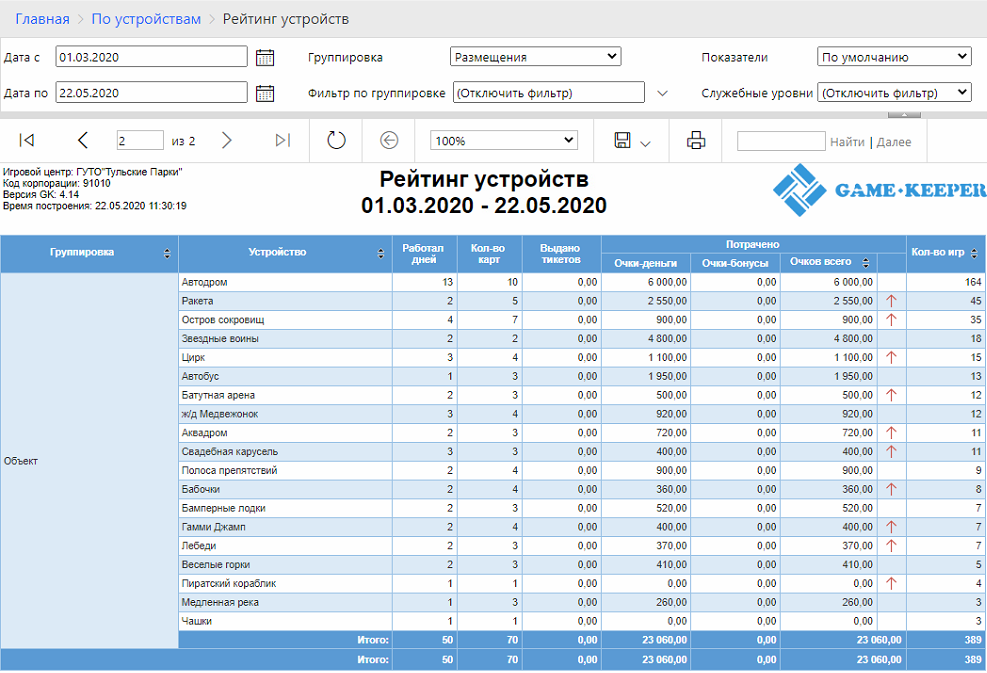Click red arrow in Бабочки row

tap(891, 489)
